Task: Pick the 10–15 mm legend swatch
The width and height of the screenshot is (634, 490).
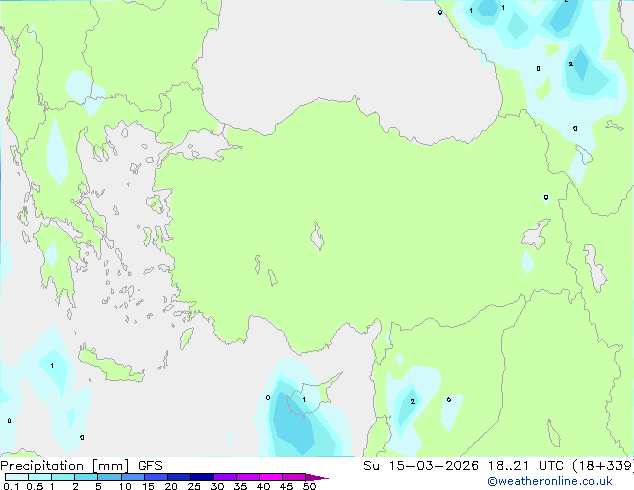Action: pos(132,477)
